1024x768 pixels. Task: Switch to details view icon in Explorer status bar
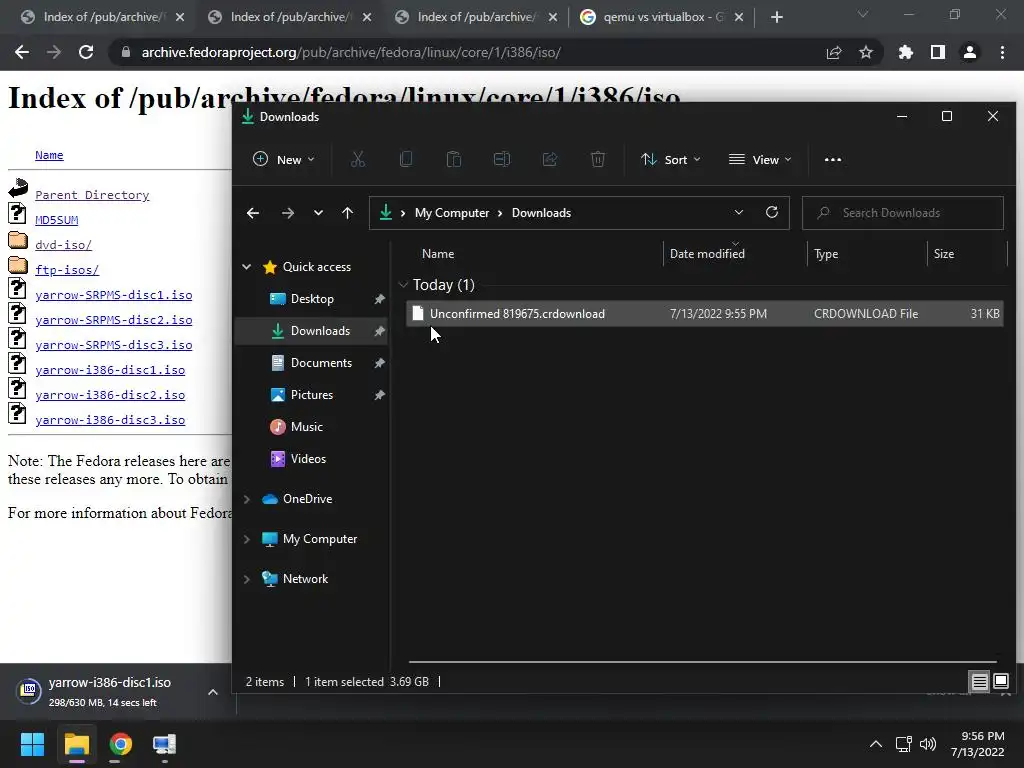980,682
